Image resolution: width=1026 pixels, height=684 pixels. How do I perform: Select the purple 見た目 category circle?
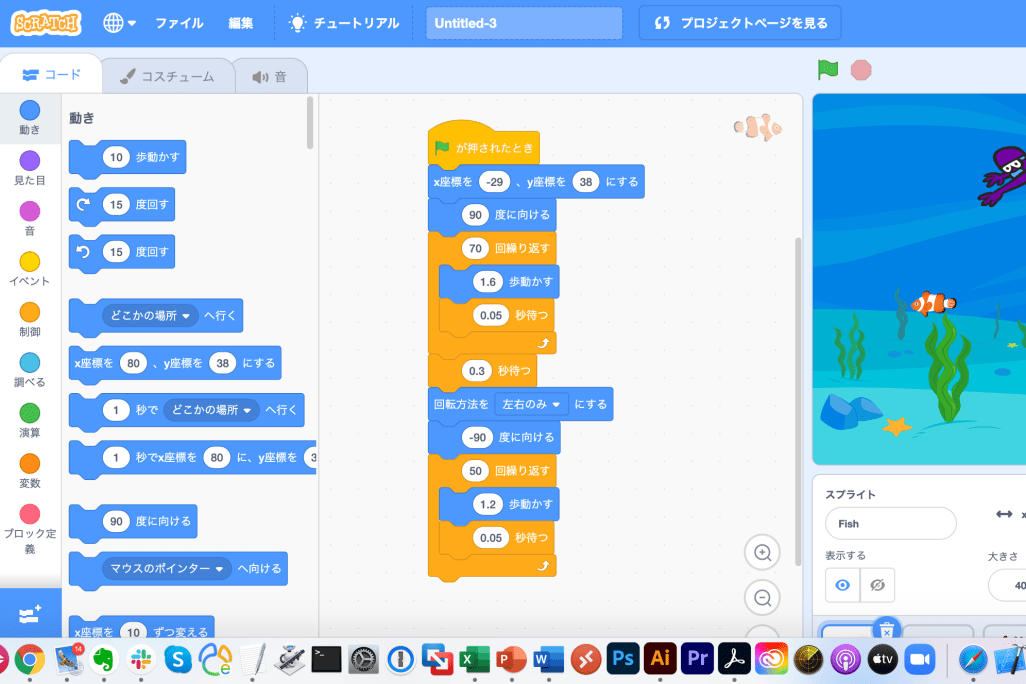click(x=30, y=161)
